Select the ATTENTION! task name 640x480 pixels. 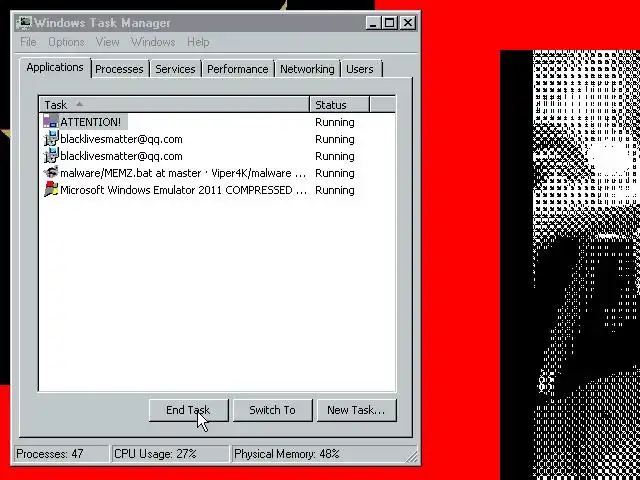[91, 122]
